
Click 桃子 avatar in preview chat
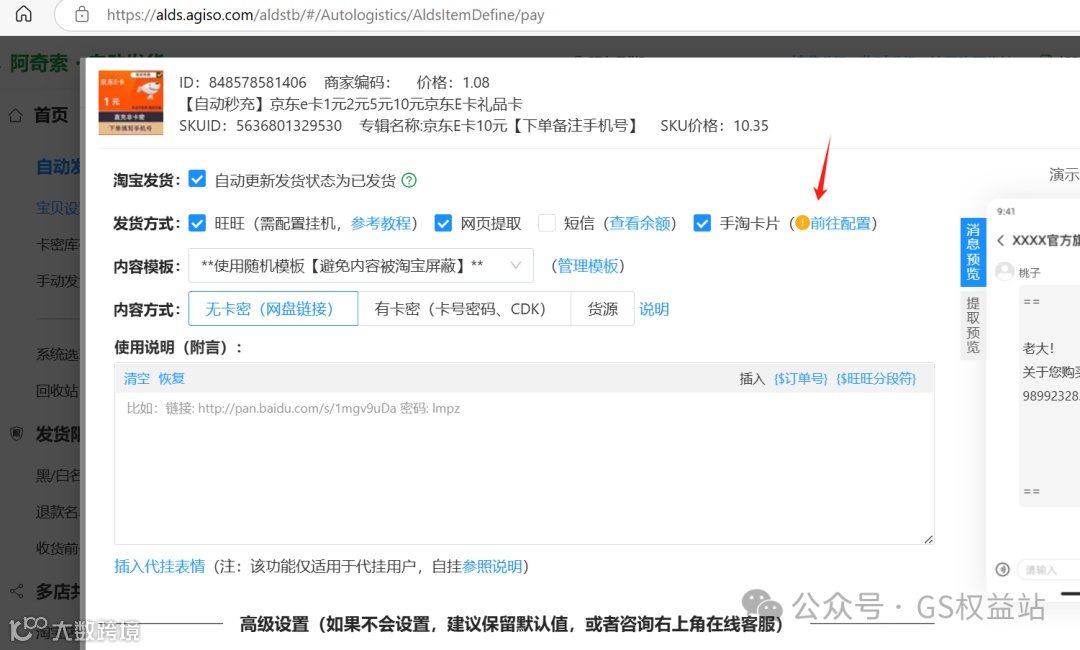(1005, 271)
